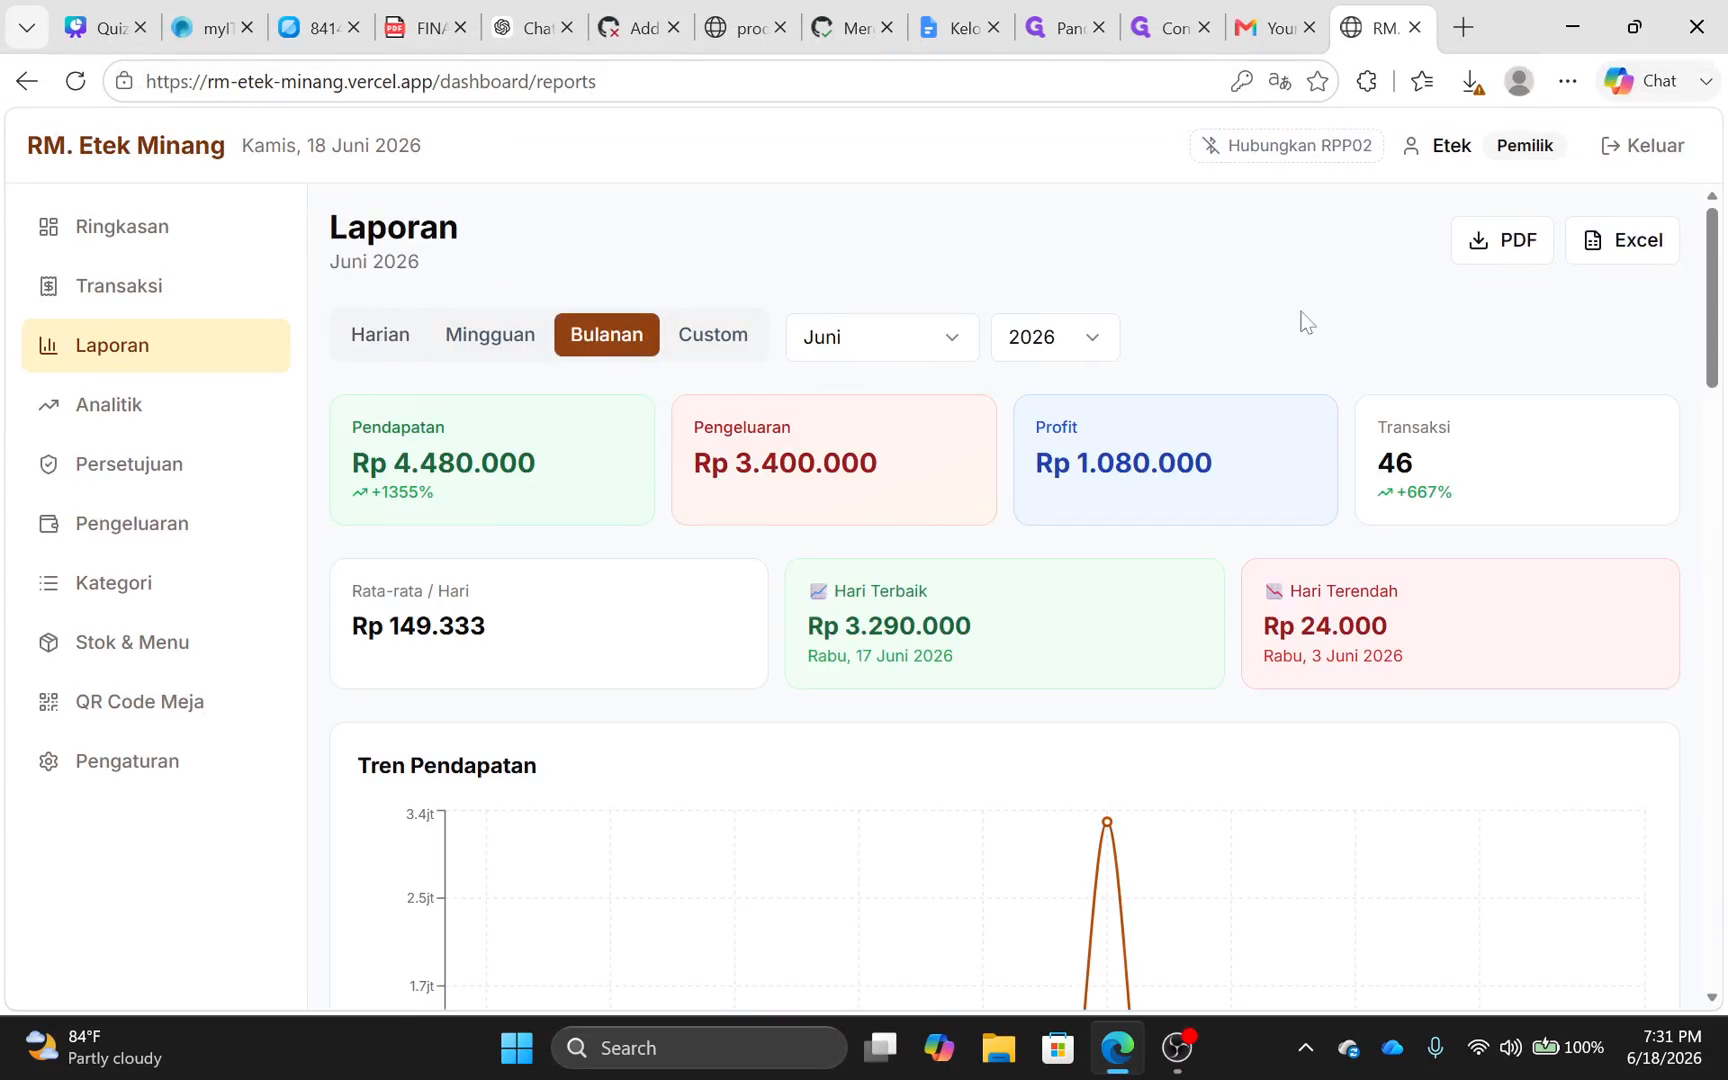Download report as PDF
This screenshot has height=1080, width=1728.
point(1502,240)
